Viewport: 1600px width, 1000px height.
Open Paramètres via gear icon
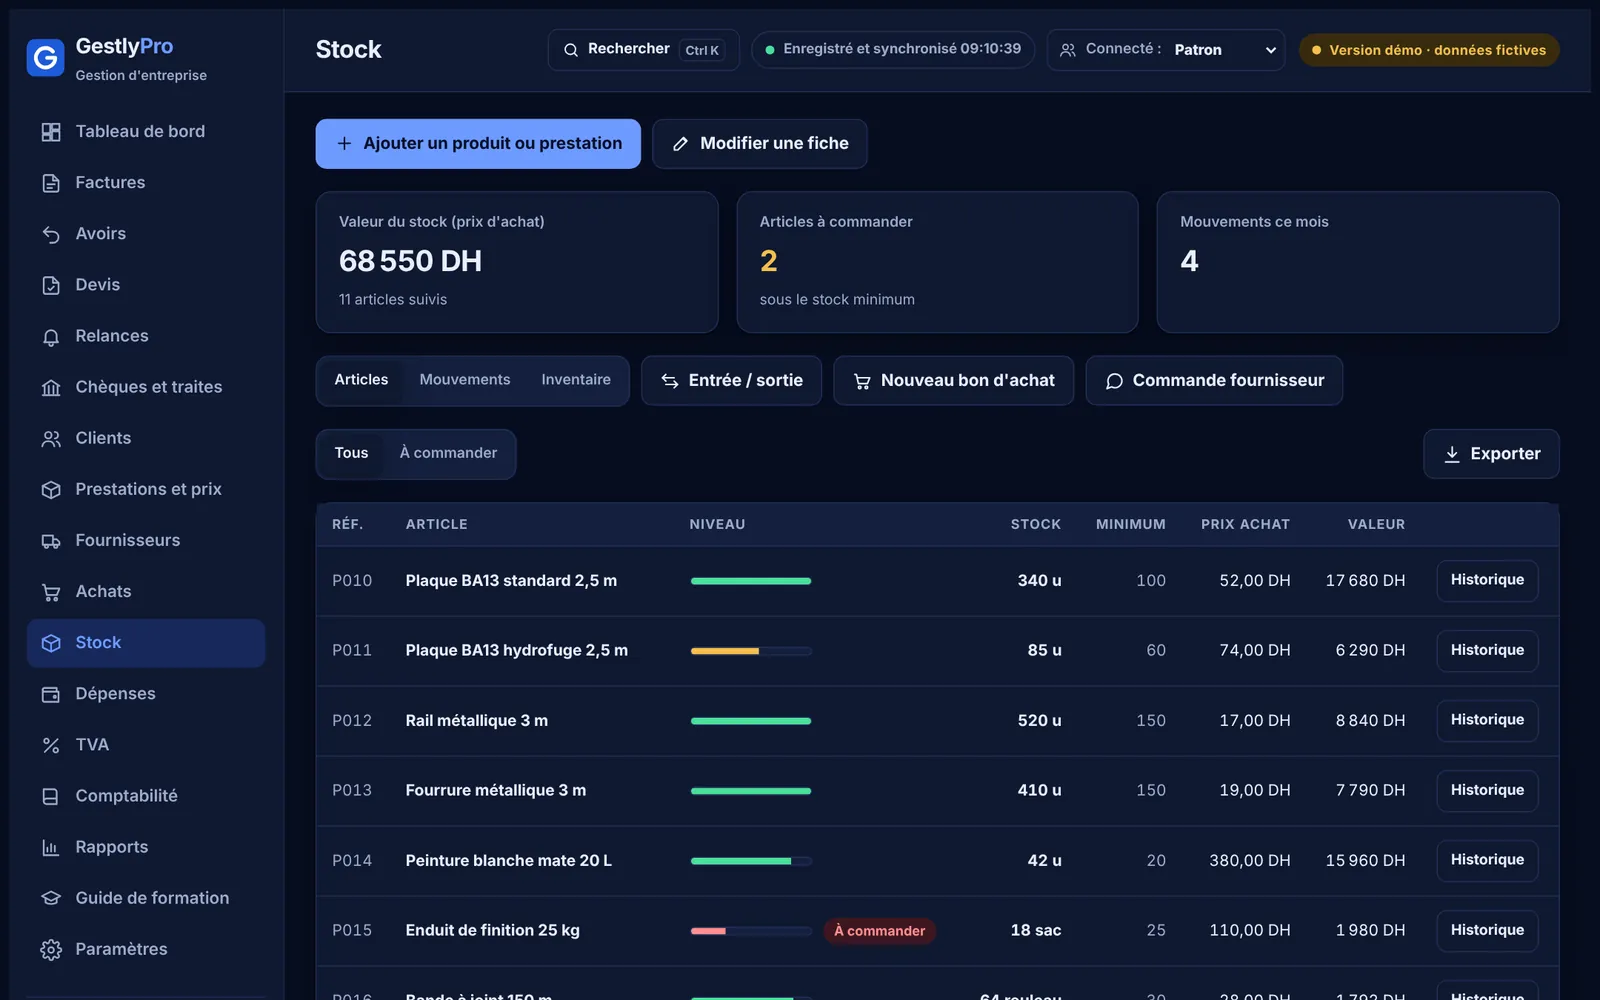(x=51, y=950)
